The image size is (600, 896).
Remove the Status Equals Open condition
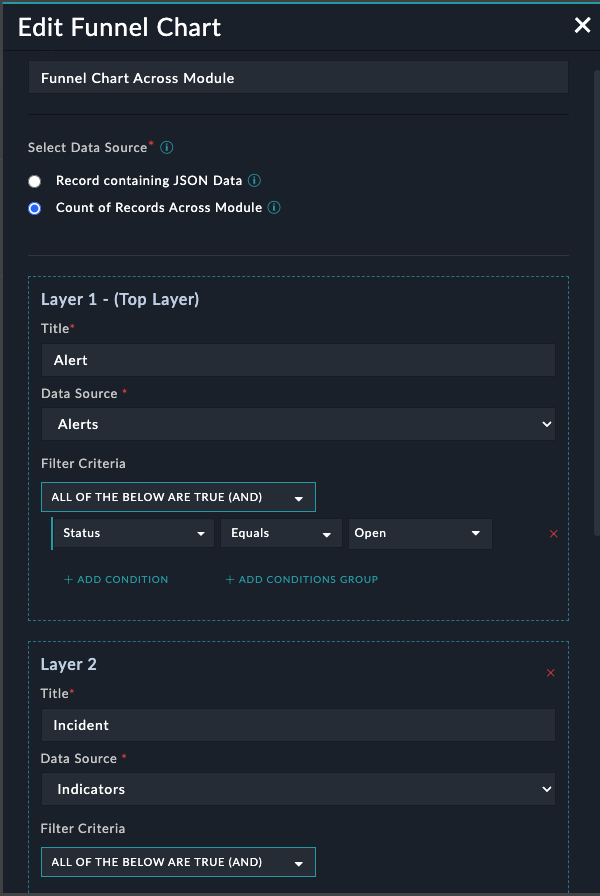pos(553,534)
